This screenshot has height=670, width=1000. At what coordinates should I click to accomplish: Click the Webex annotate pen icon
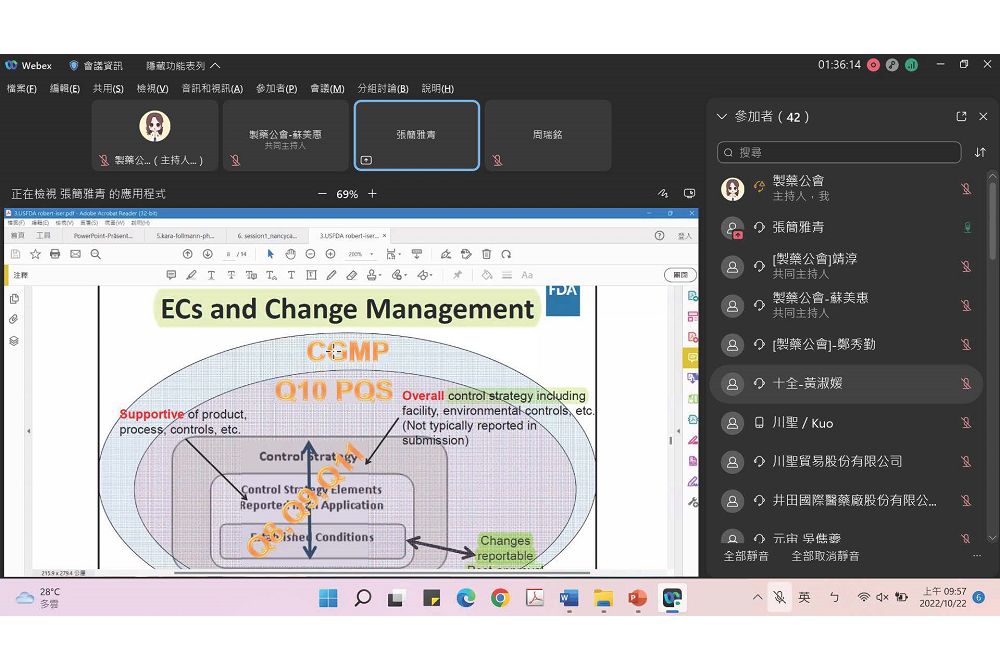pyautogui.click(x=663, y=193)
